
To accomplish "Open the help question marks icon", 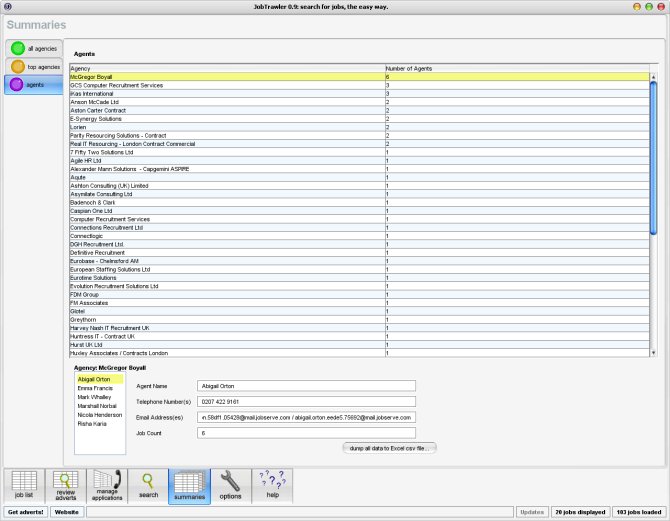I will point(271,484).
